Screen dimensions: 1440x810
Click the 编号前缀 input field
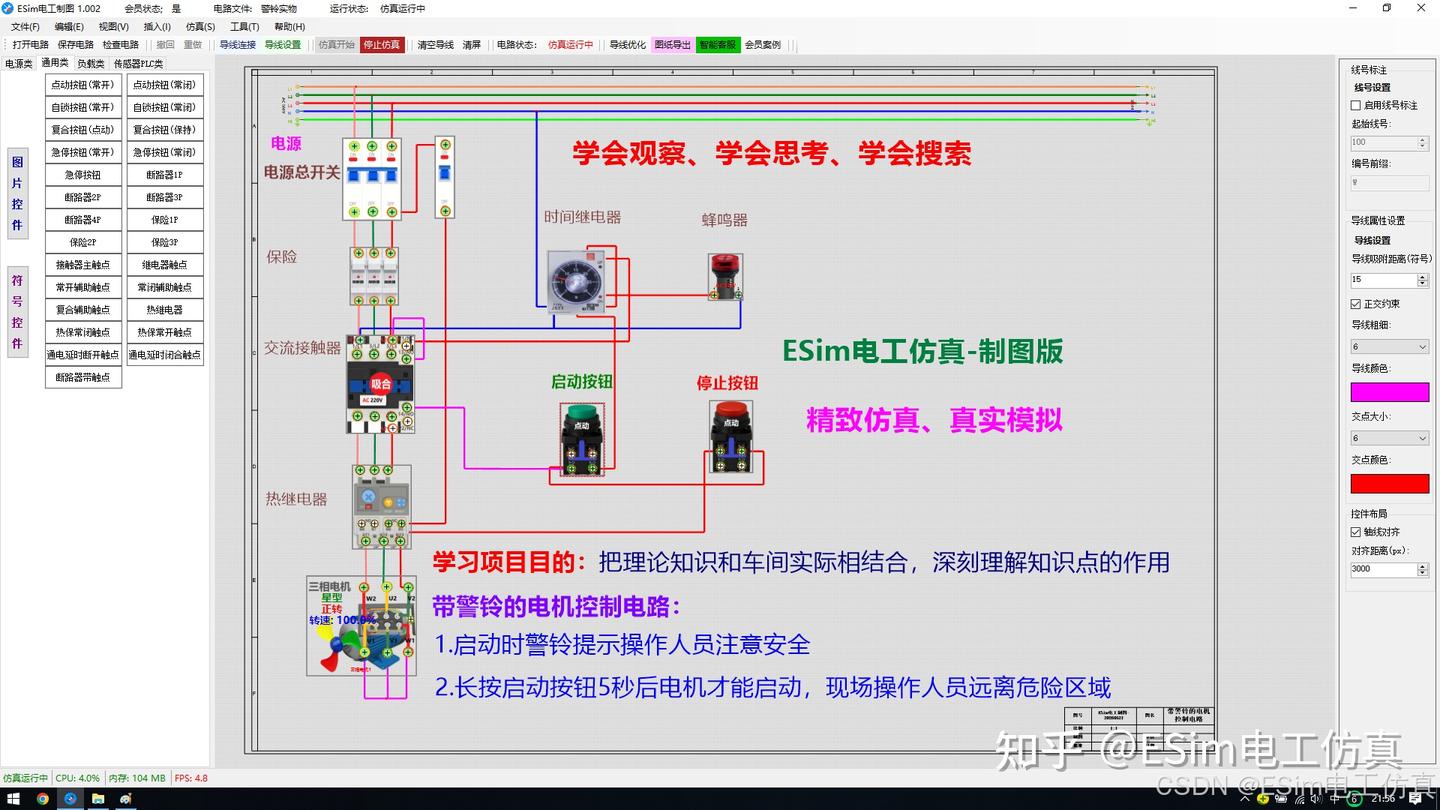coord(1389,183)
